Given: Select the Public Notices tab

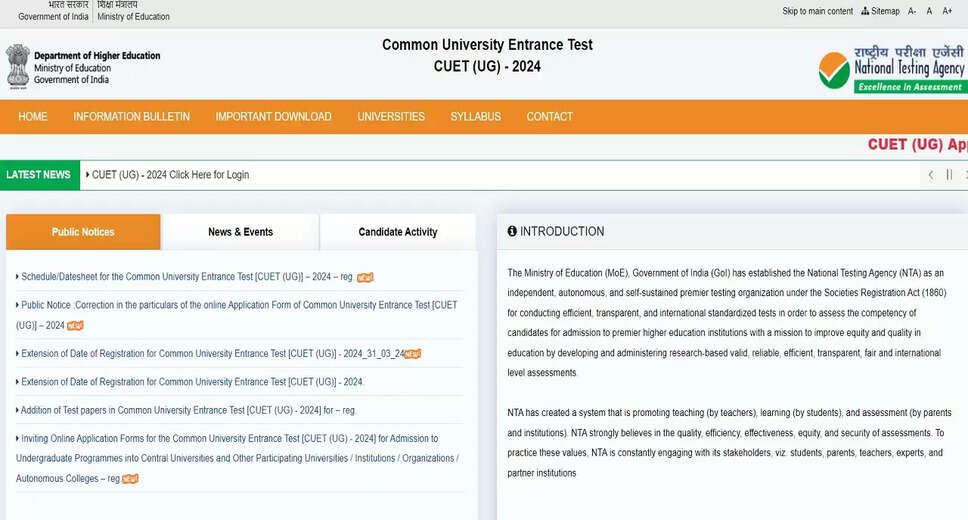Looking at the screenshot, I should coord(83,232).
